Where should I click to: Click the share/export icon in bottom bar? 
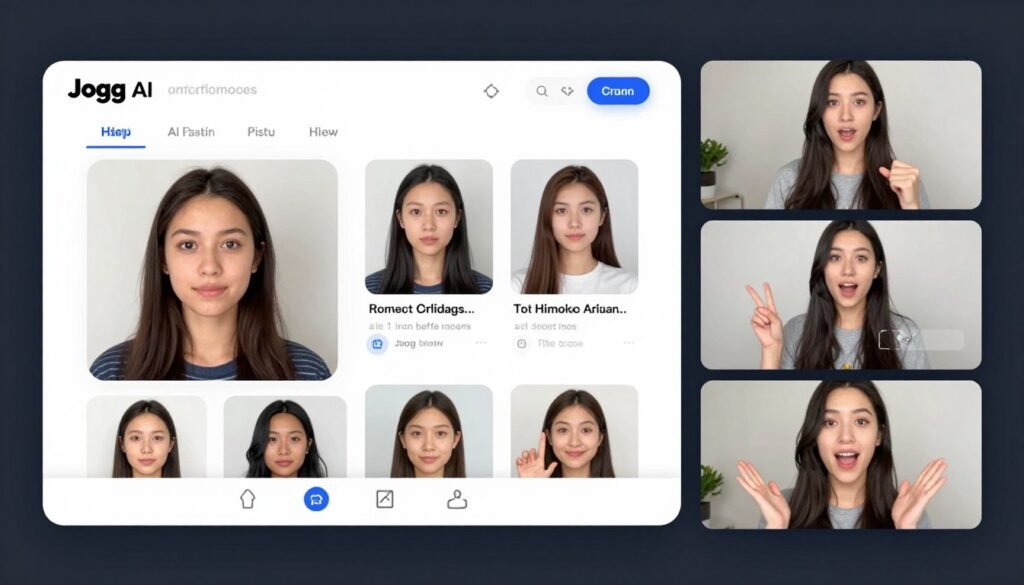[x=383, y=498]
